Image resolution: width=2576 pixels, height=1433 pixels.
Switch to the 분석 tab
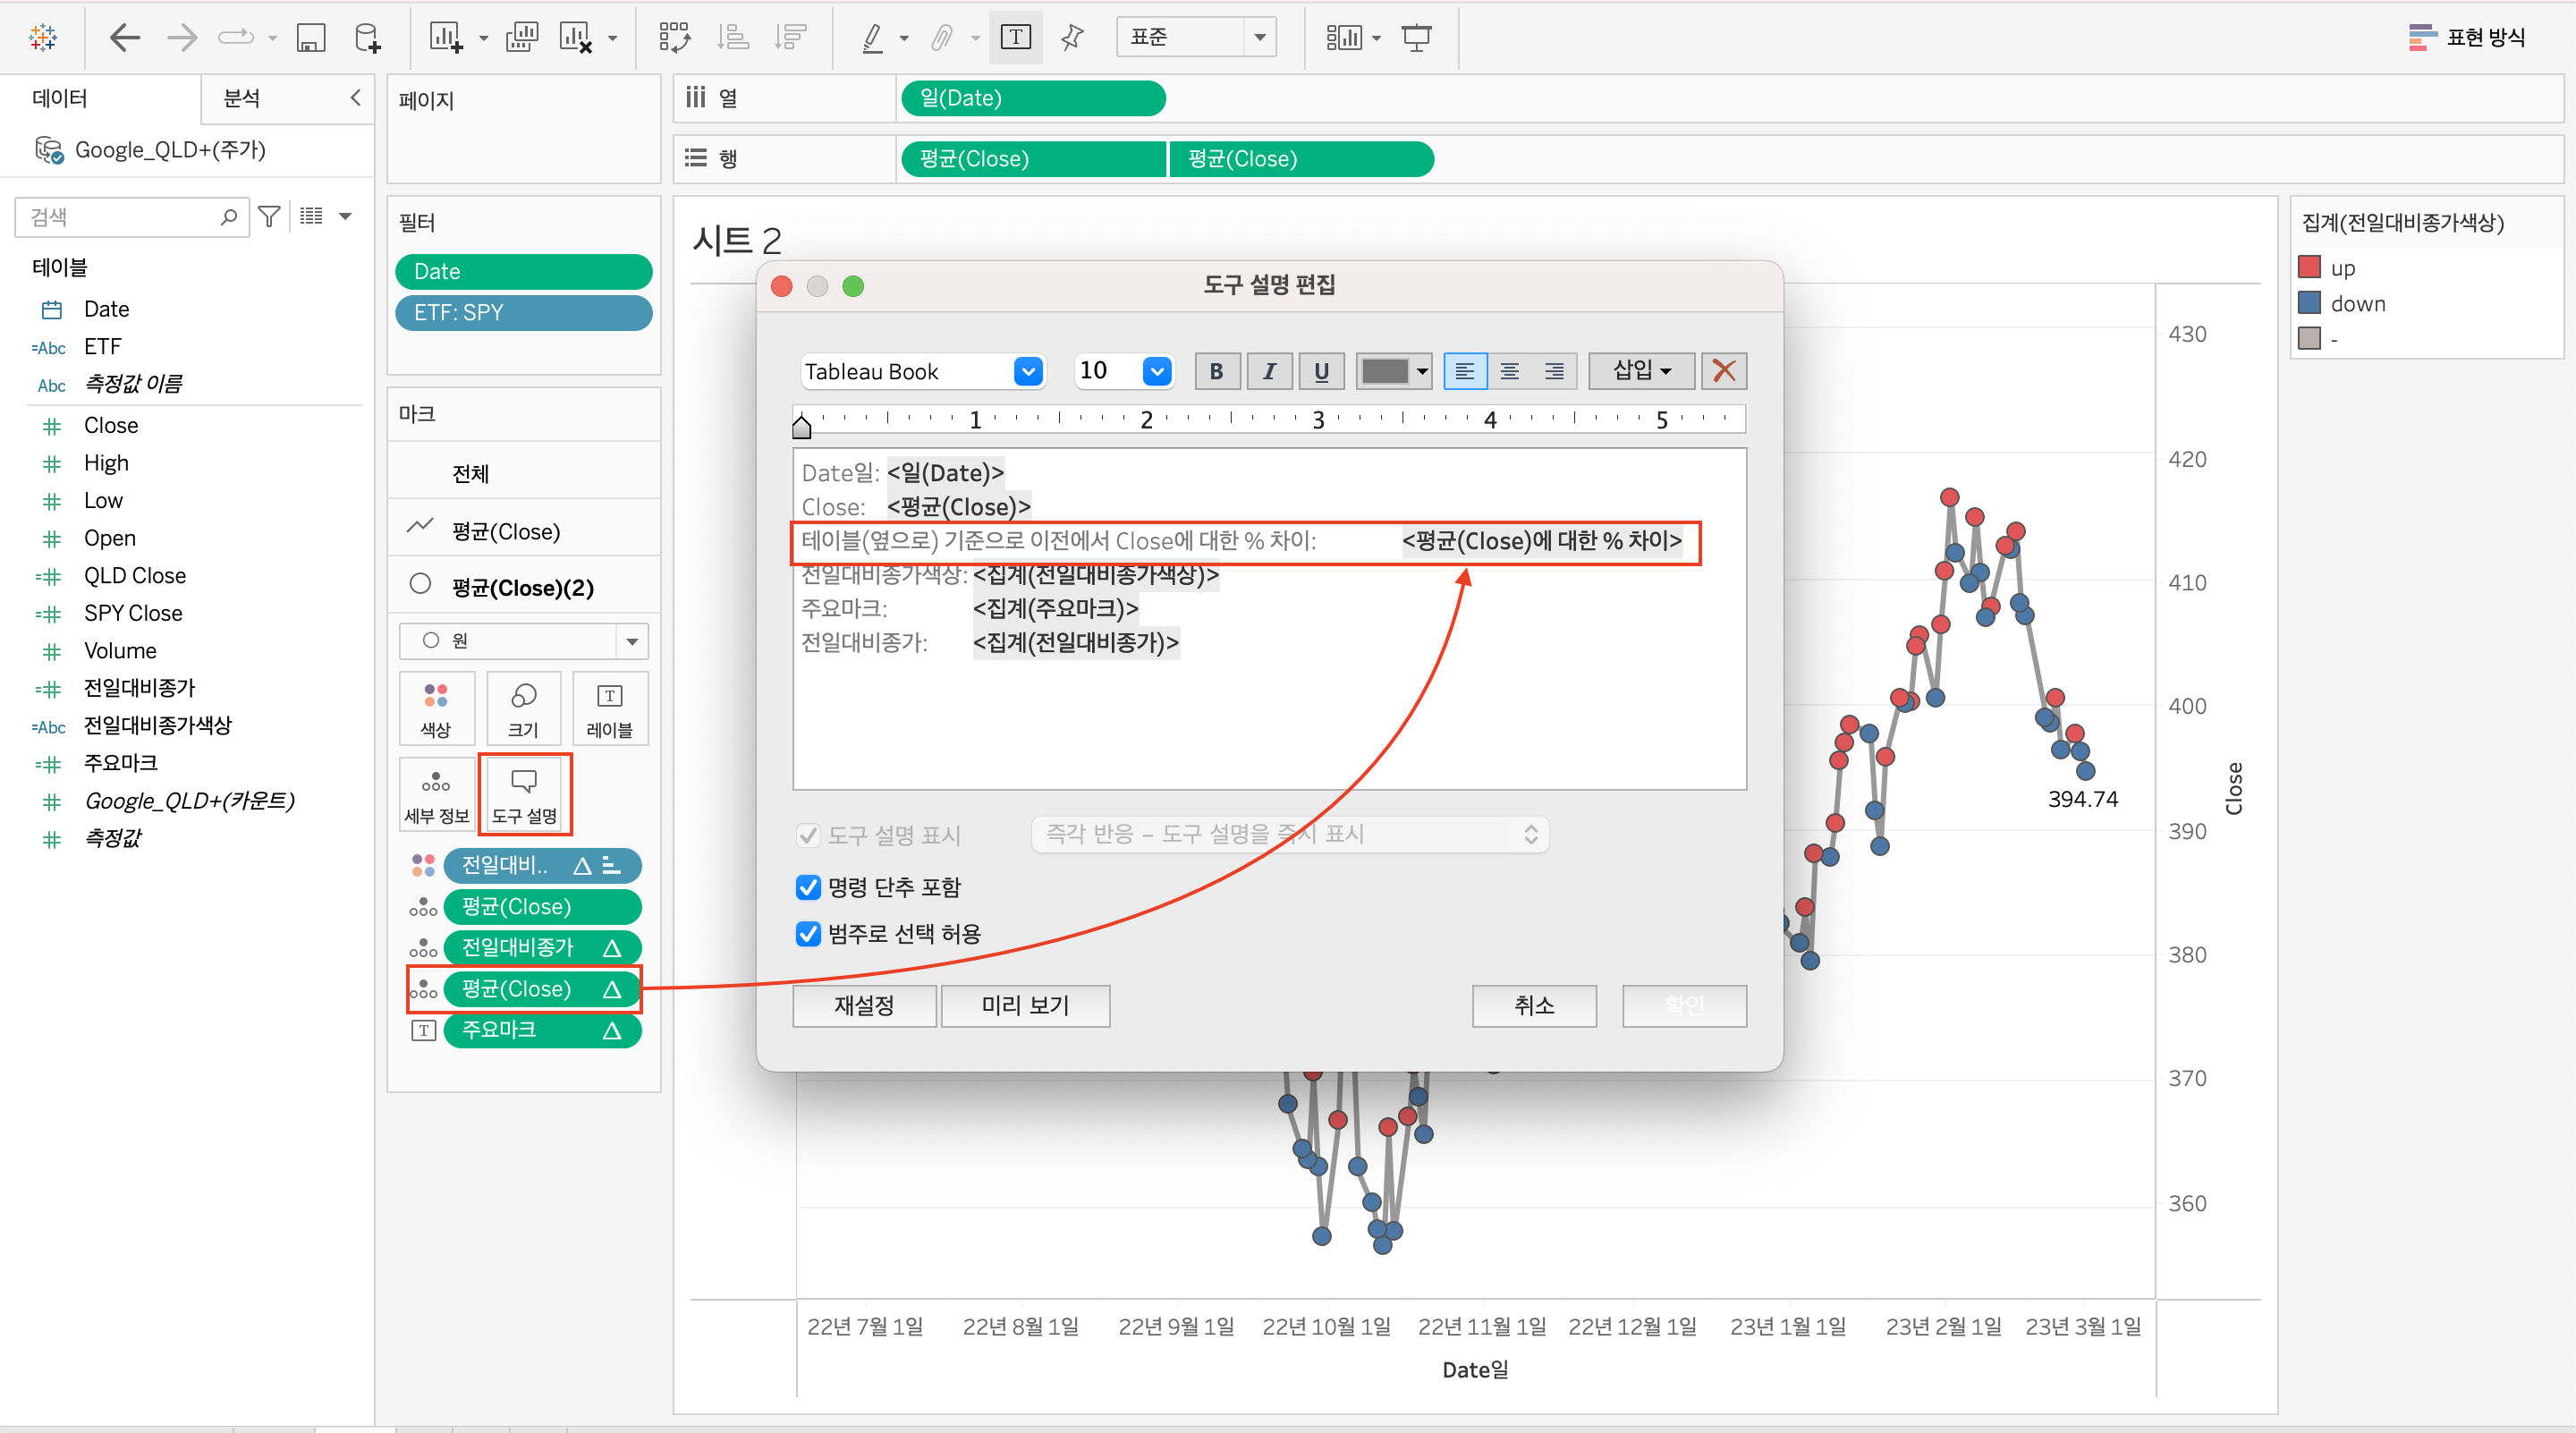tap(242, 98)
